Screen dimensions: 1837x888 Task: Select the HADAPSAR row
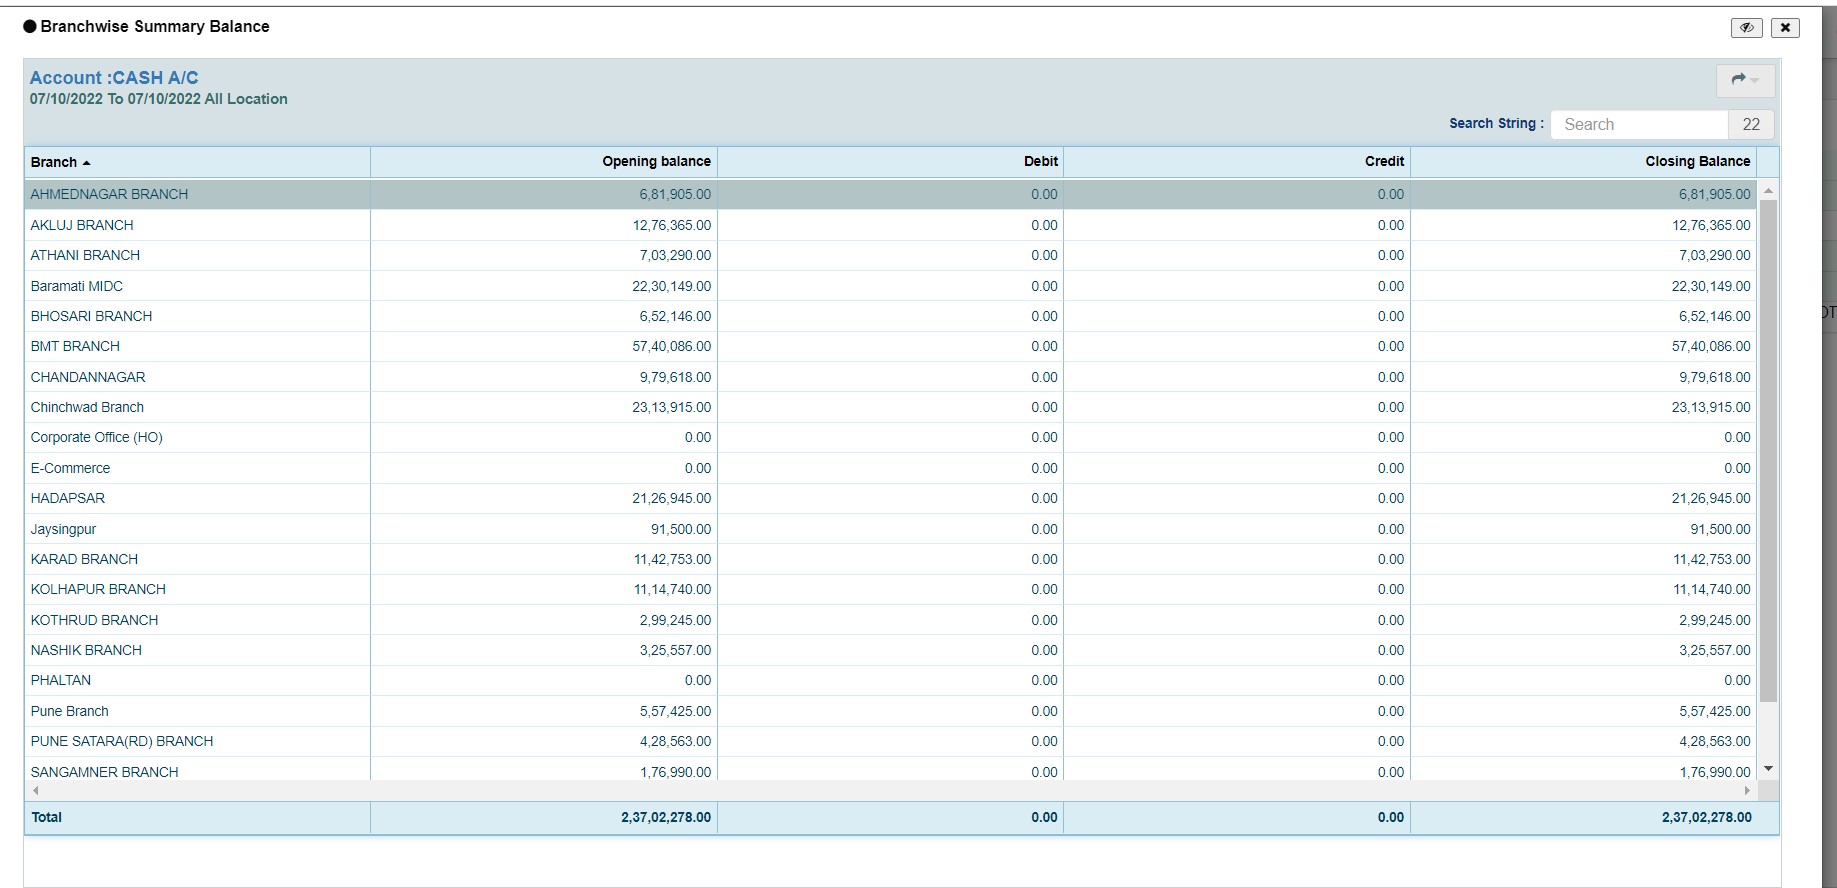(891, 498)
